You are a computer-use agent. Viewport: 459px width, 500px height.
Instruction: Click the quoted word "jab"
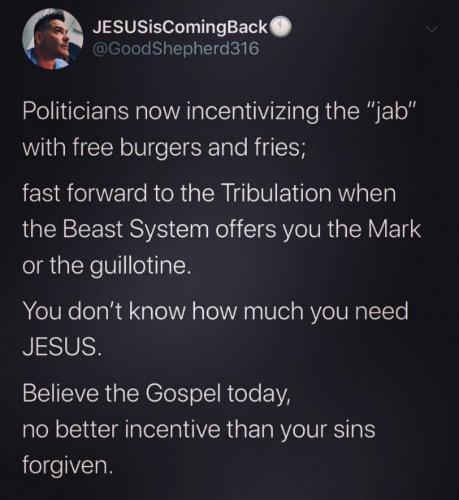390,112
